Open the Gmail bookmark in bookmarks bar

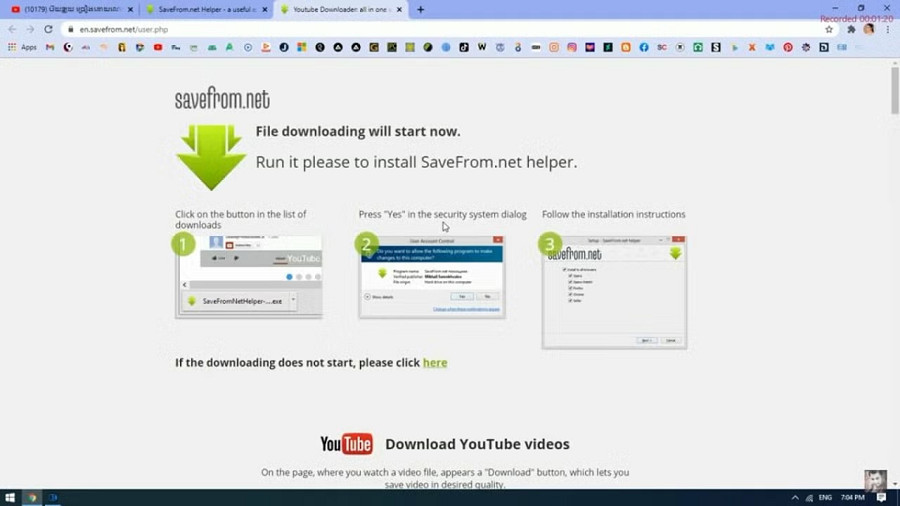click(x=50, y=47)
